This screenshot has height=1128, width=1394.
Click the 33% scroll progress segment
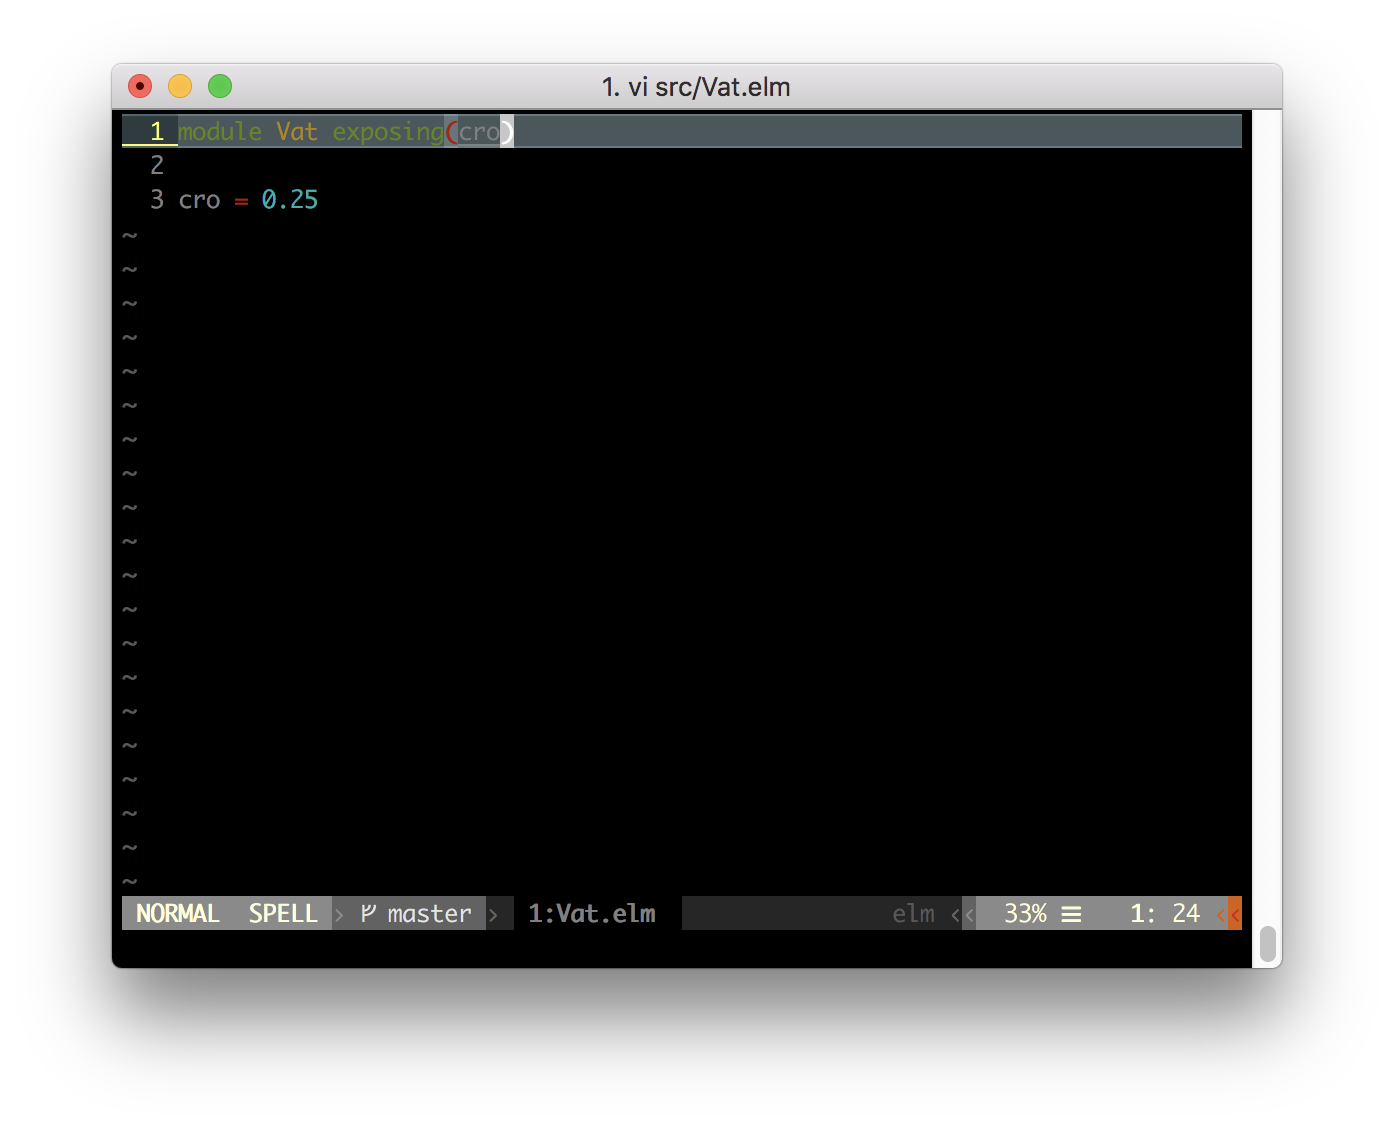1027,913
